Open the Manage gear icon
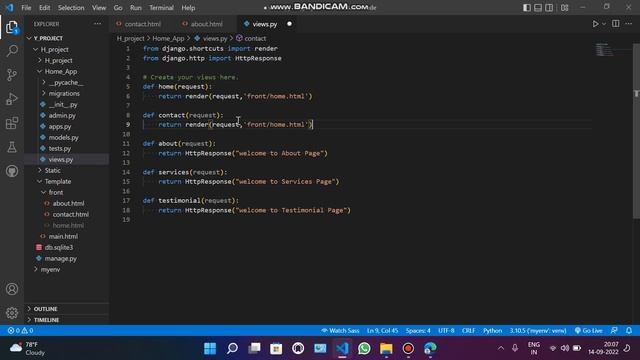640x360 pixels. 12,313
